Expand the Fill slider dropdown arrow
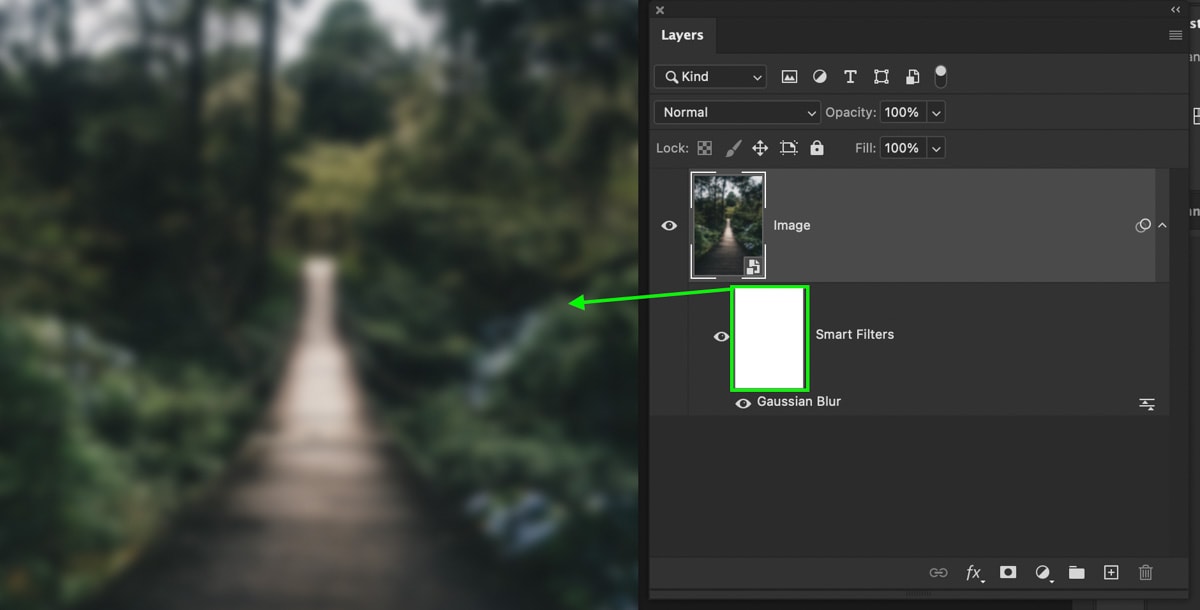 point(936,148)
